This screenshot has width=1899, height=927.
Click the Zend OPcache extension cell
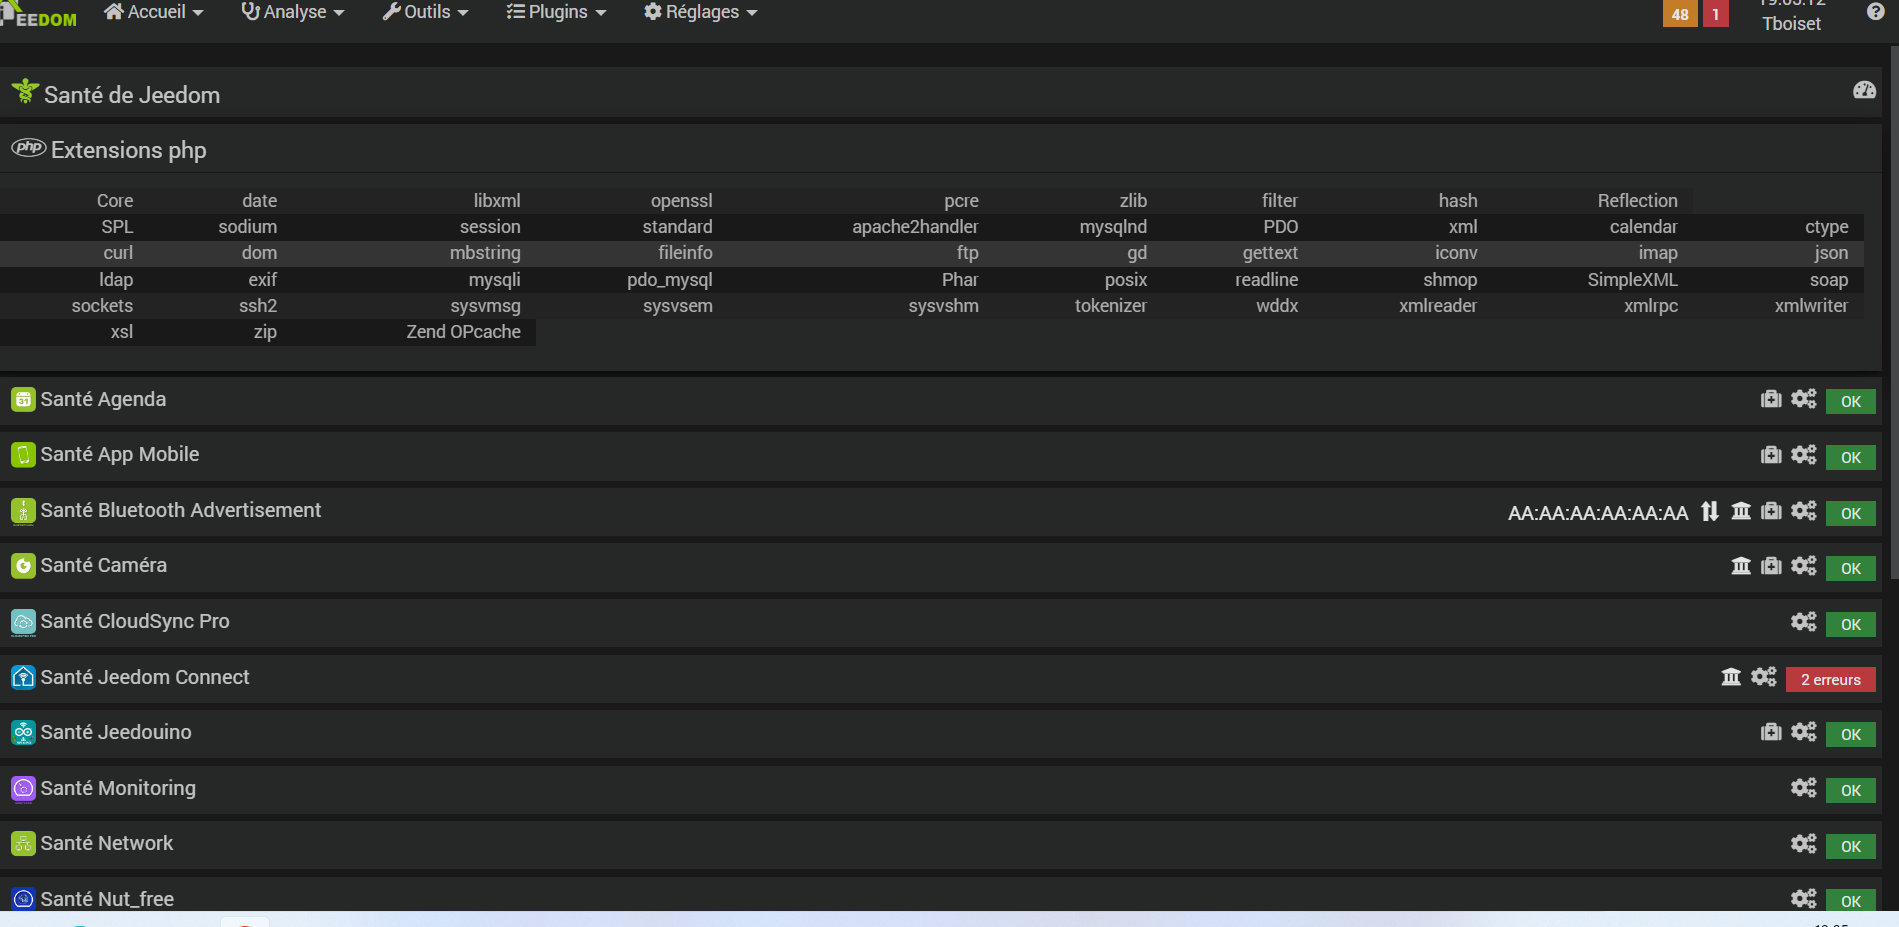(463, 332)
